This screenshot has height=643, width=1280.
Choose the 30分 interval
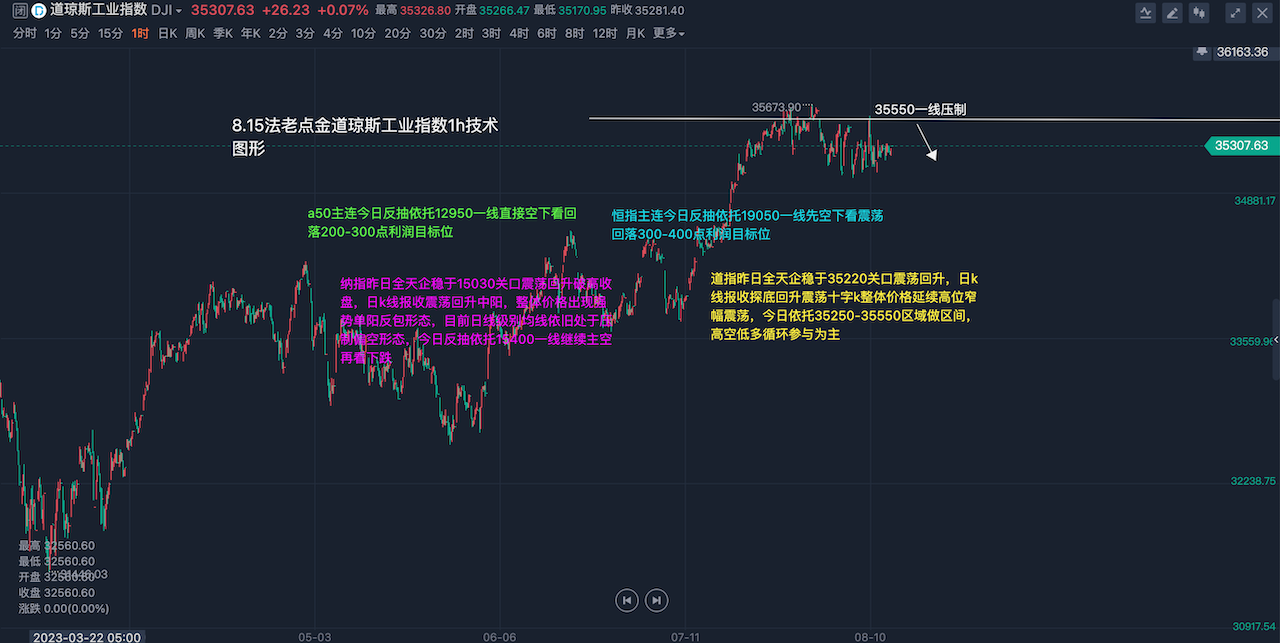[432, 33]
